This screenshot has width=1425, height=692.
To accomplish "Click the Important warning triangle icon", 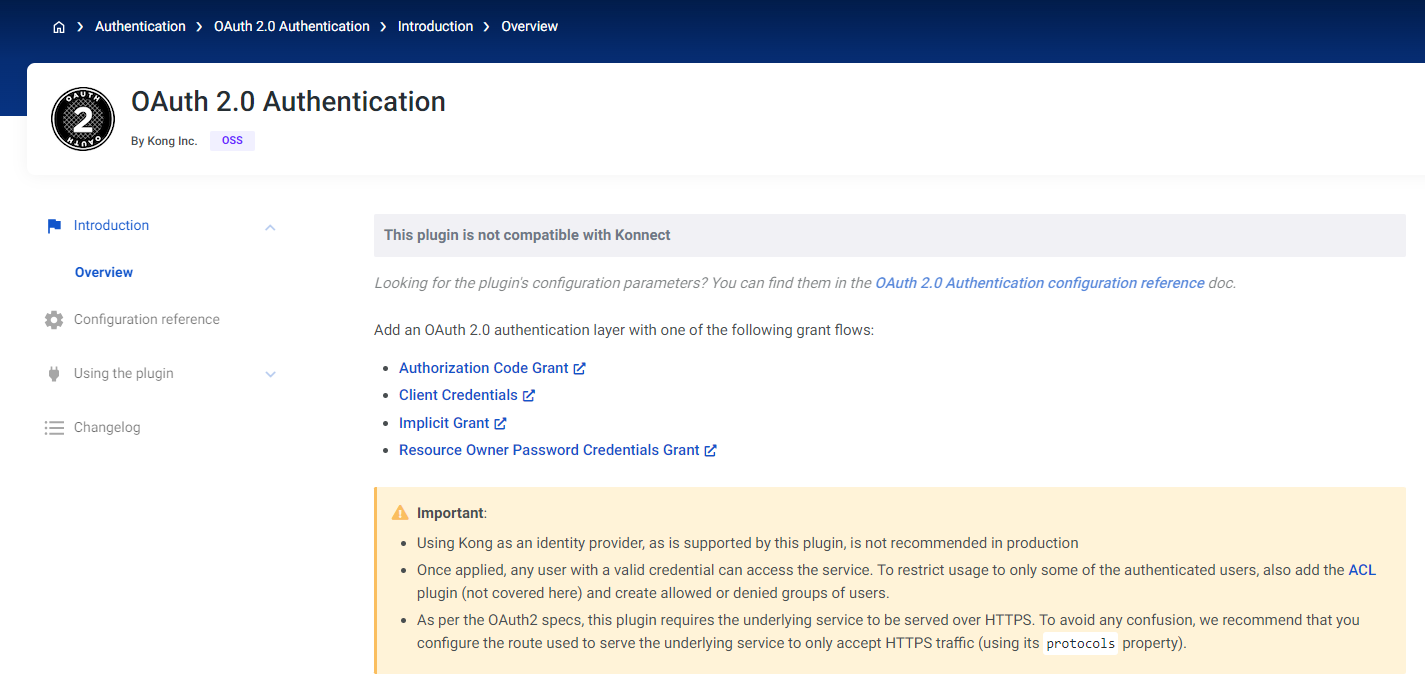I will [x=400, y=513].
